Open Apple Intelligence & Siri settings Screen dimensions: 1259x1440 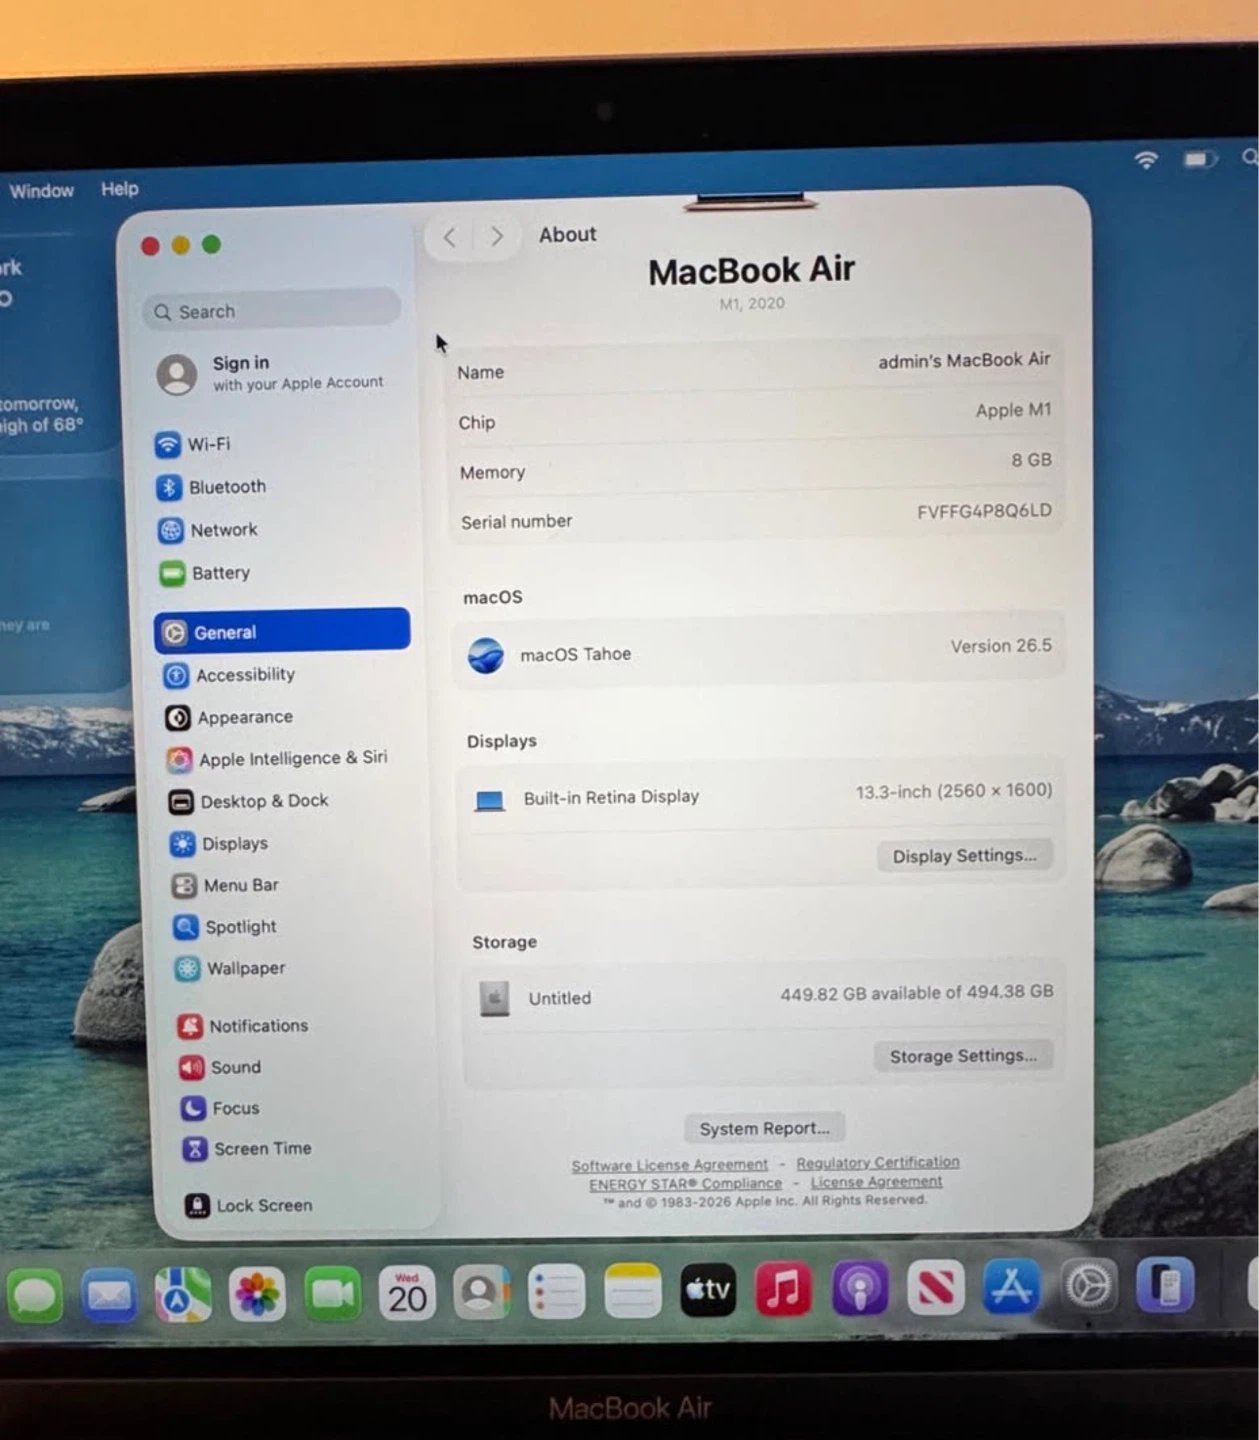(x=277, y=759)
